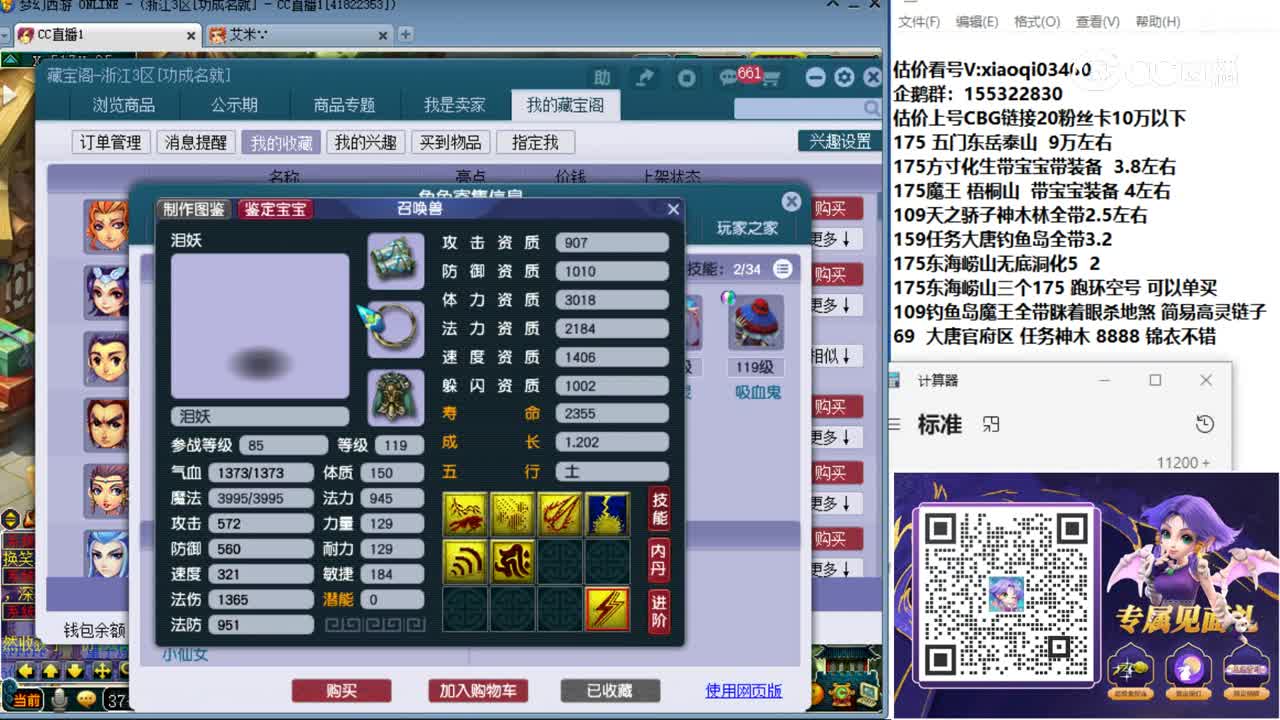
Task: Open the 格式(O) menu in Notepad
Action: pyautogui.click(x=1036, y=21)
